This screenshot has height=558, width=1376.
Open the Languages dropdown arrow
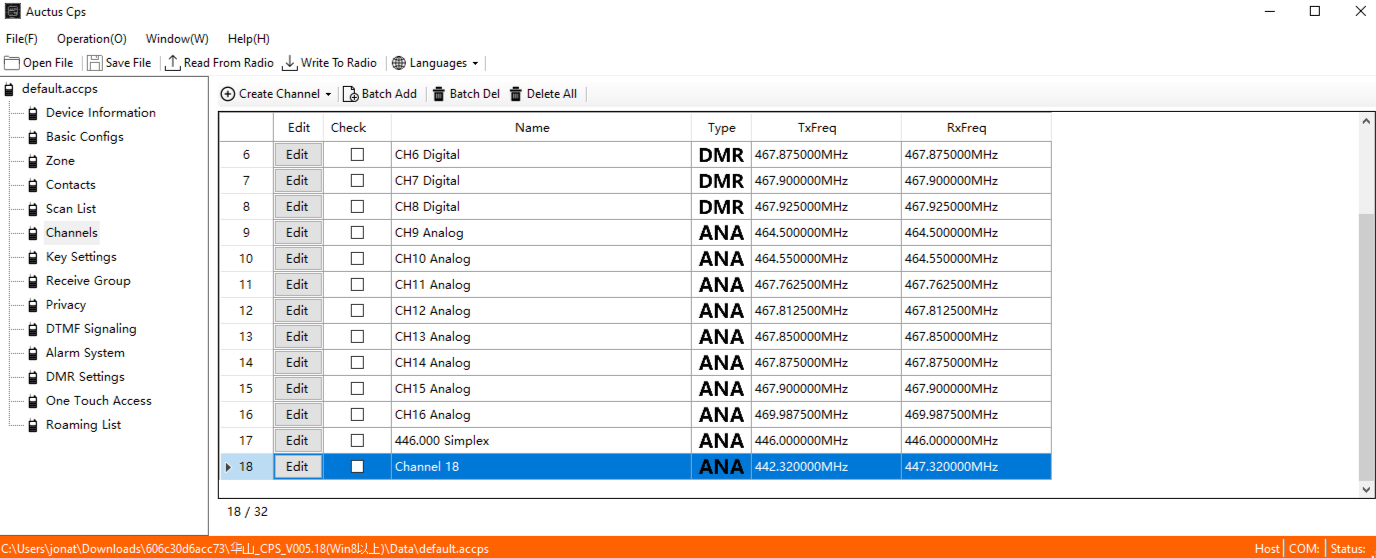(x=475, y=63)
